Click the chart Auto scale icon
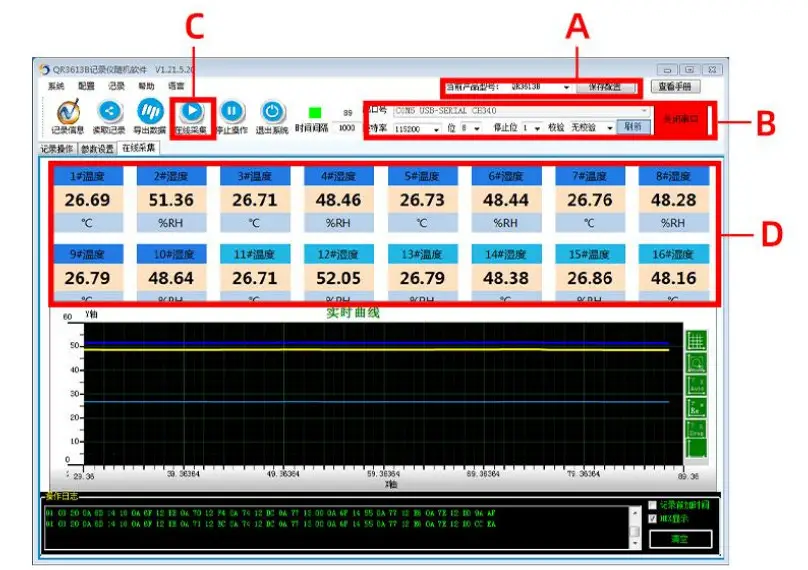Screen dimensions: 808x570 tap(696, 384)
